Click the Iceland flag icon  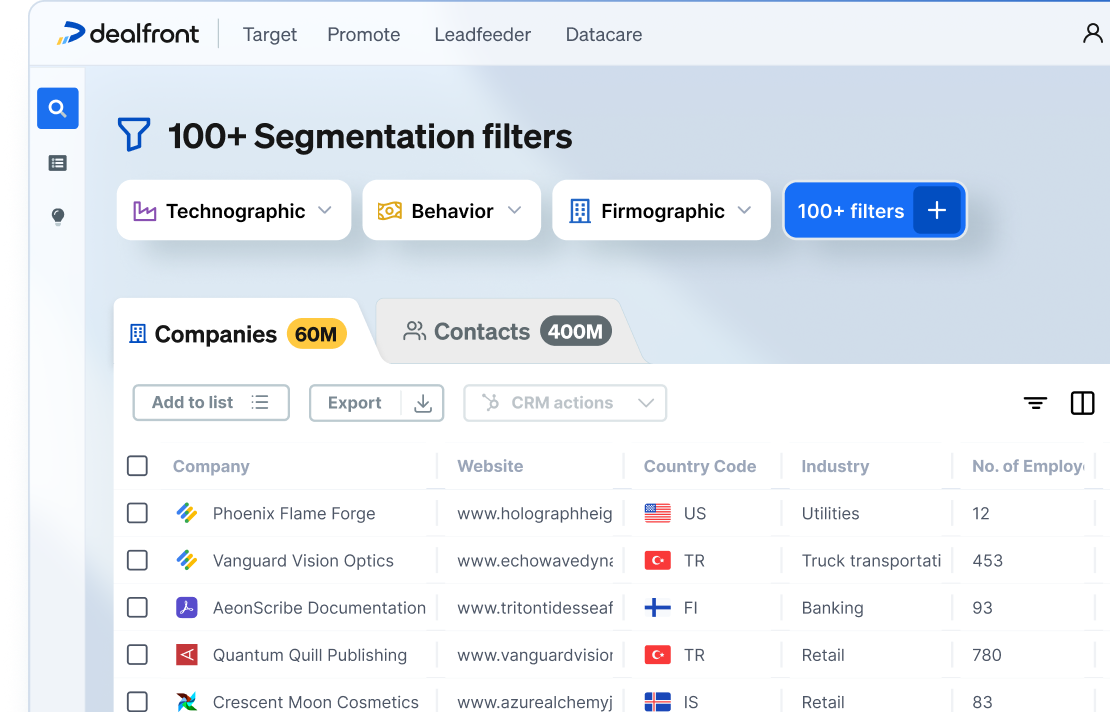pos(658,701)
